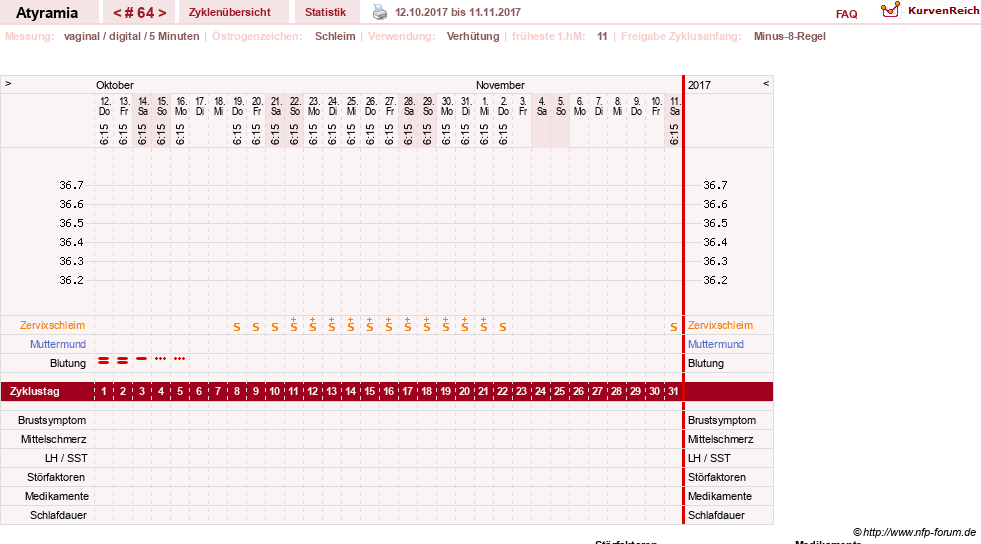Click the 6:15 time for 12. Do

104,134
